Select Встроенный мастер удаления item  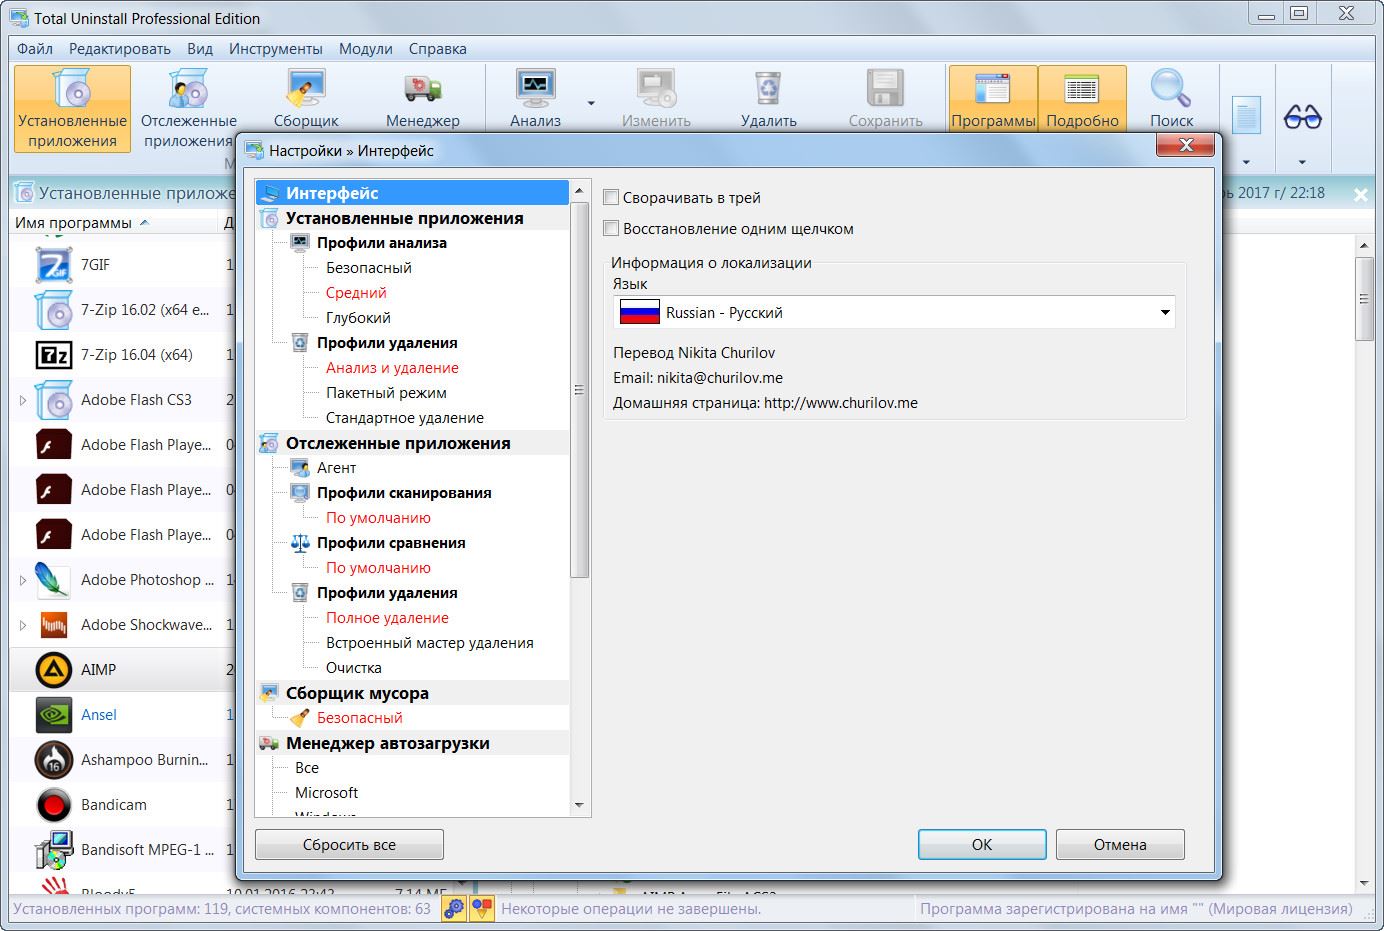(x=430, y=643)
